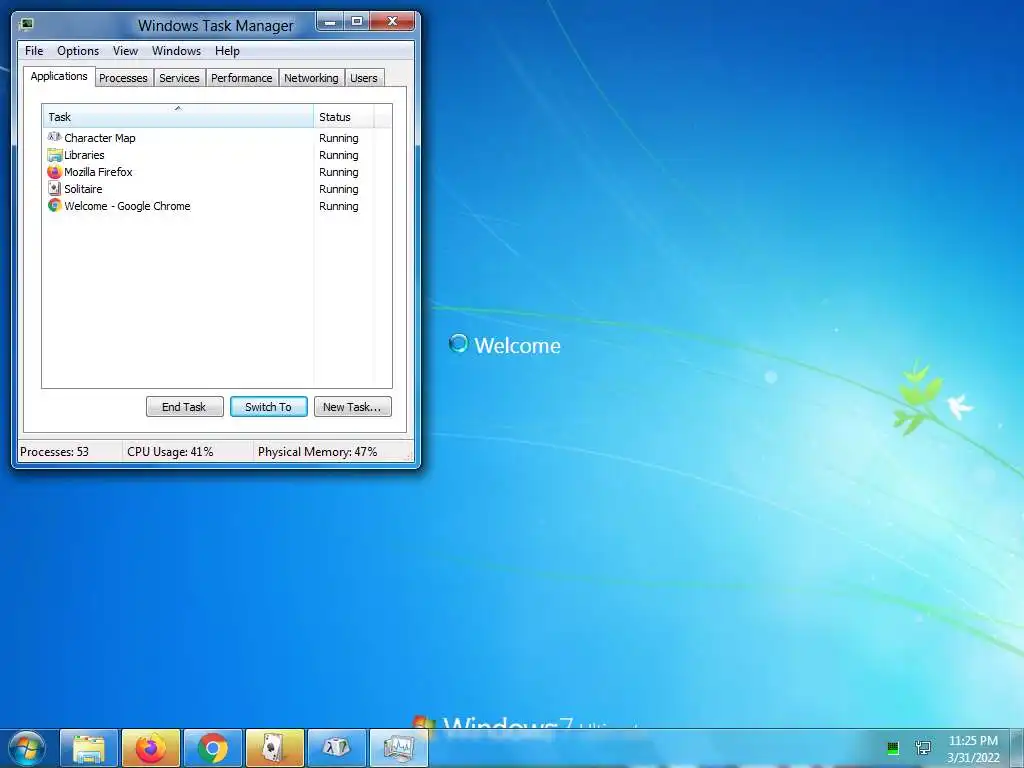Click the Libraries folder icon in task list
Viewport: 1024px width, 768px height.
coord(54,155)
